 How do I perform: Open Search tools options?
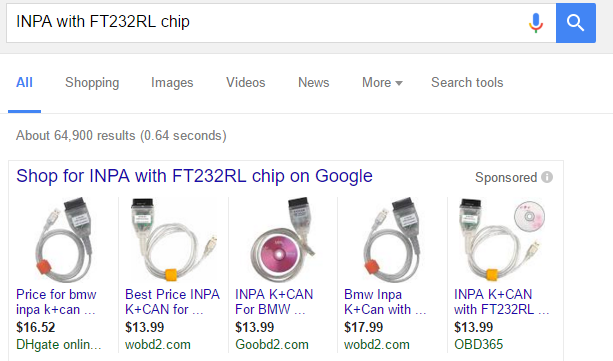pyautogui.click(x=467, y=83)
